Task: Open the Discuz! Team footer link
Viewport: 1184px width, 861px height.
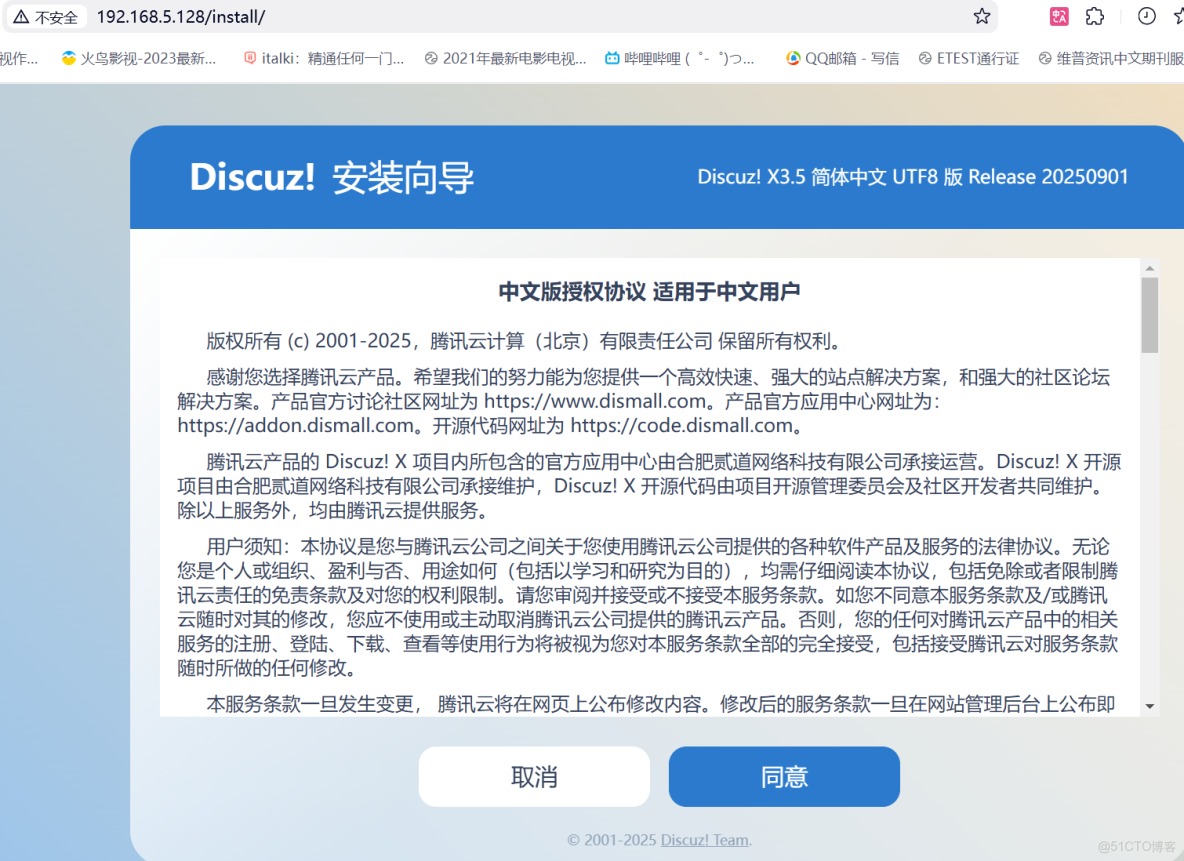Action: click(x=705, y=840)
